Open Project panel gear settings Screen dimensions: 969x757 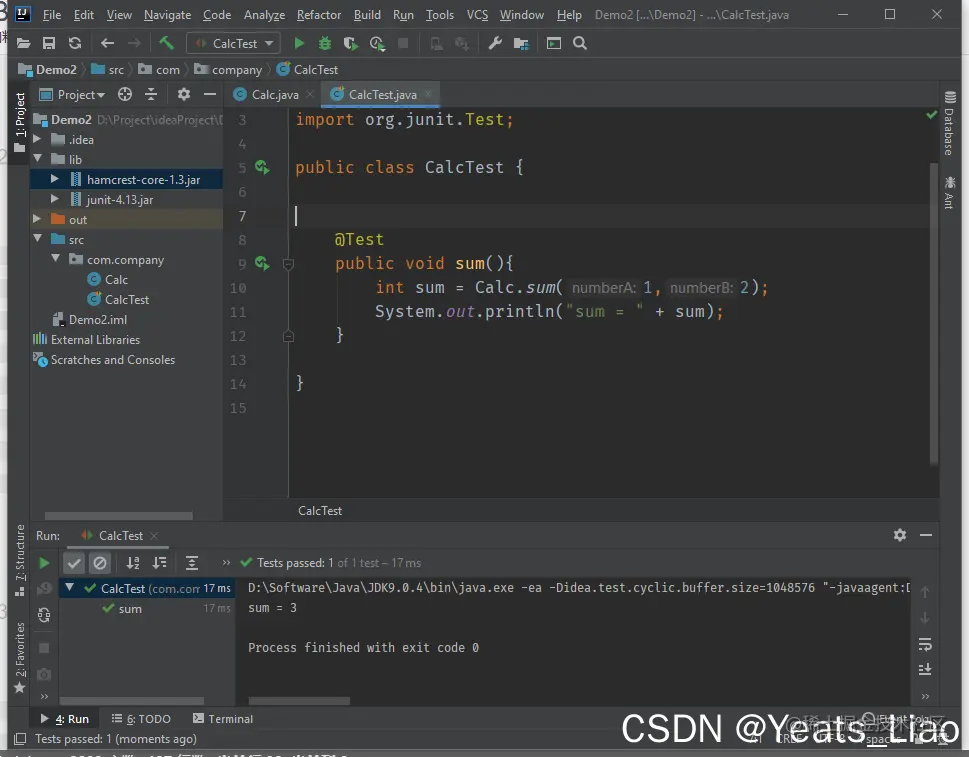click(184, 94)
